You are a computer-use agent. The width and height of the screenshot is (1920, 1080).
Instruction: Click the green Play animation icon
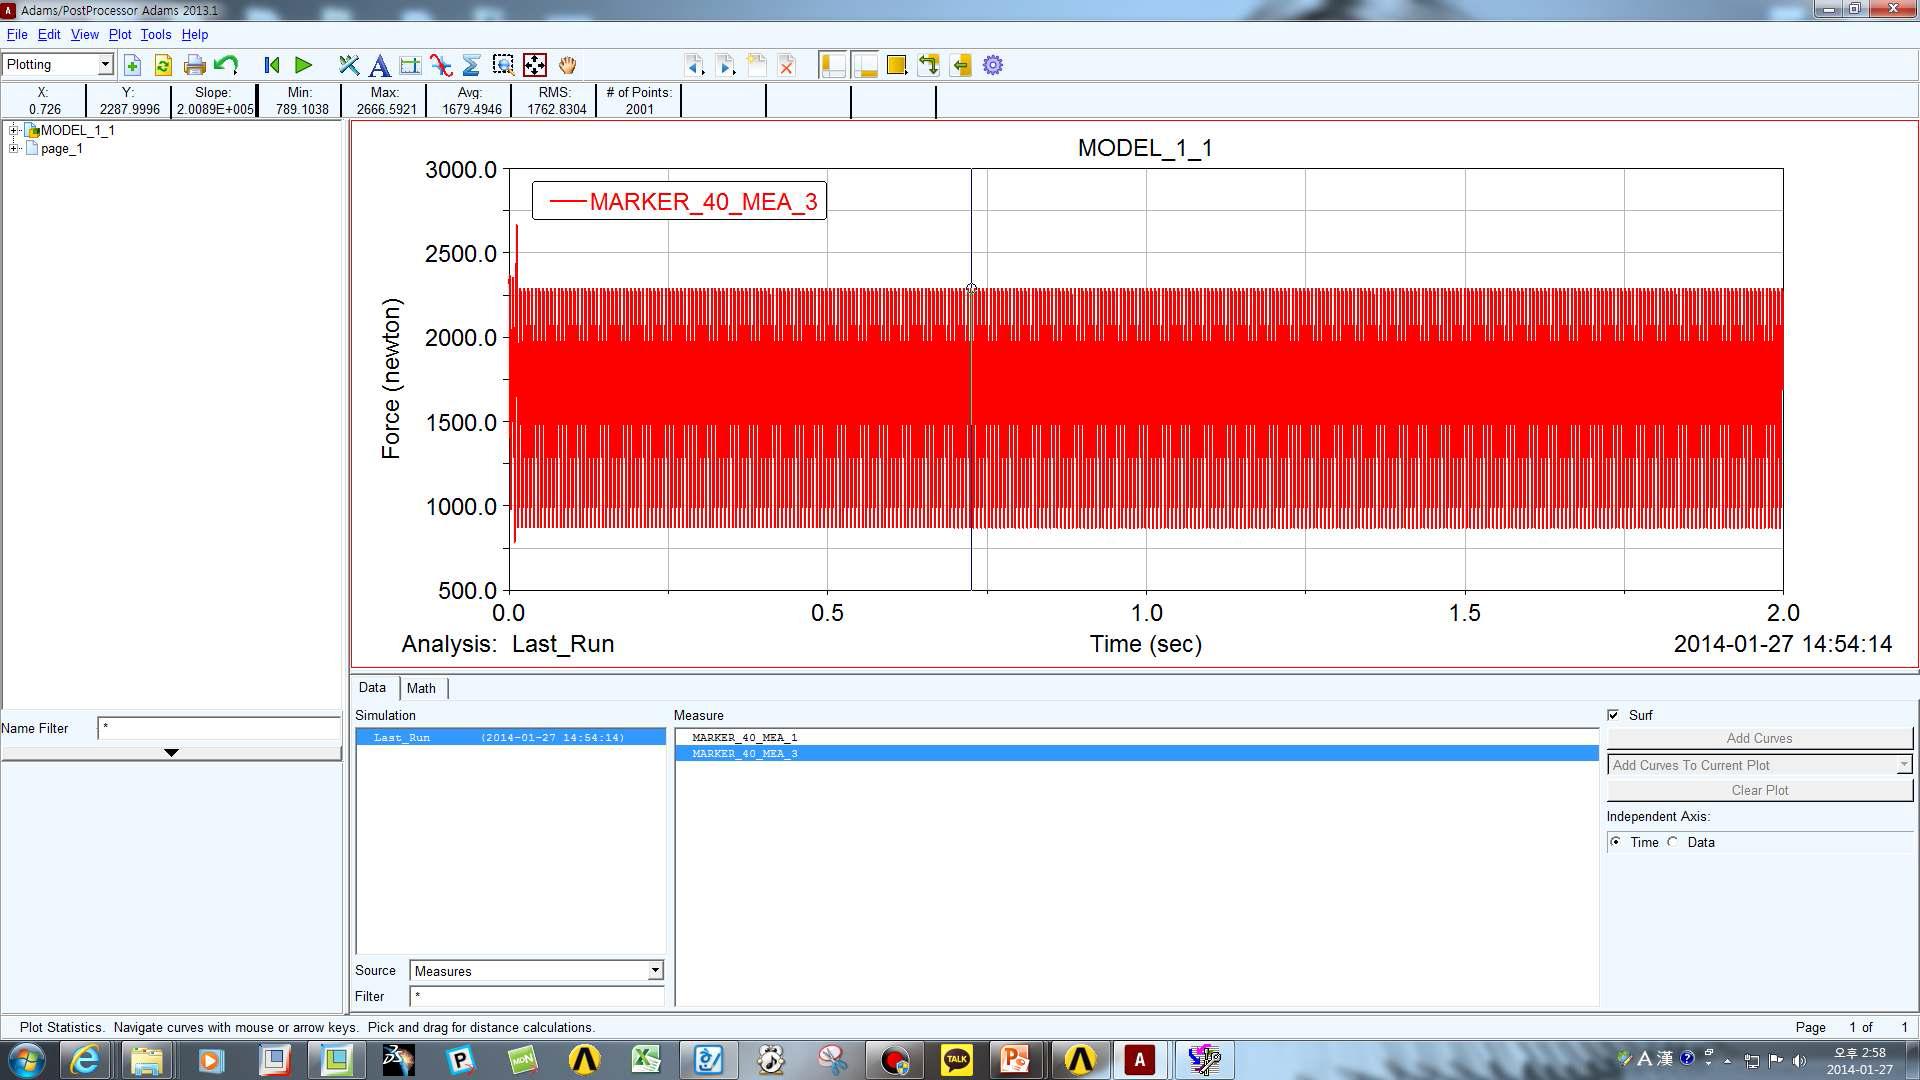(304, 66)
